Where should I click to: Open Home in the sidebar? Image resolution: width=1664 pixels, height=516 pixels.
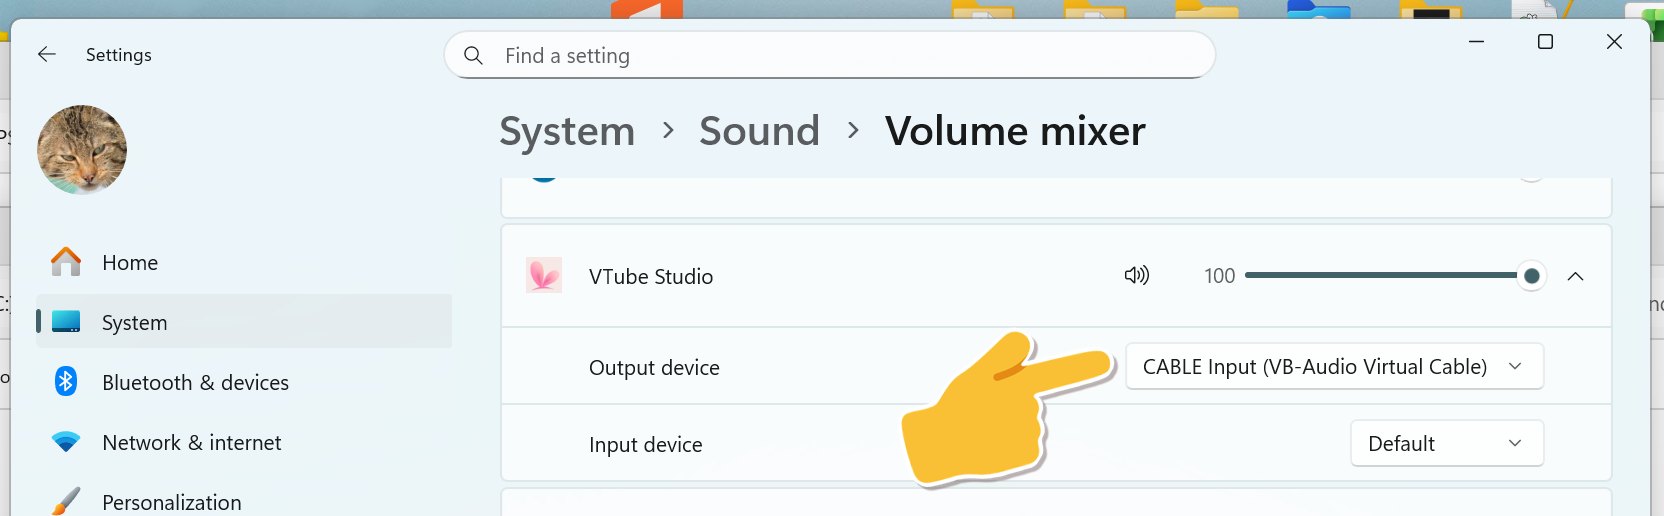pyautogui.click(x=130, y=263)
